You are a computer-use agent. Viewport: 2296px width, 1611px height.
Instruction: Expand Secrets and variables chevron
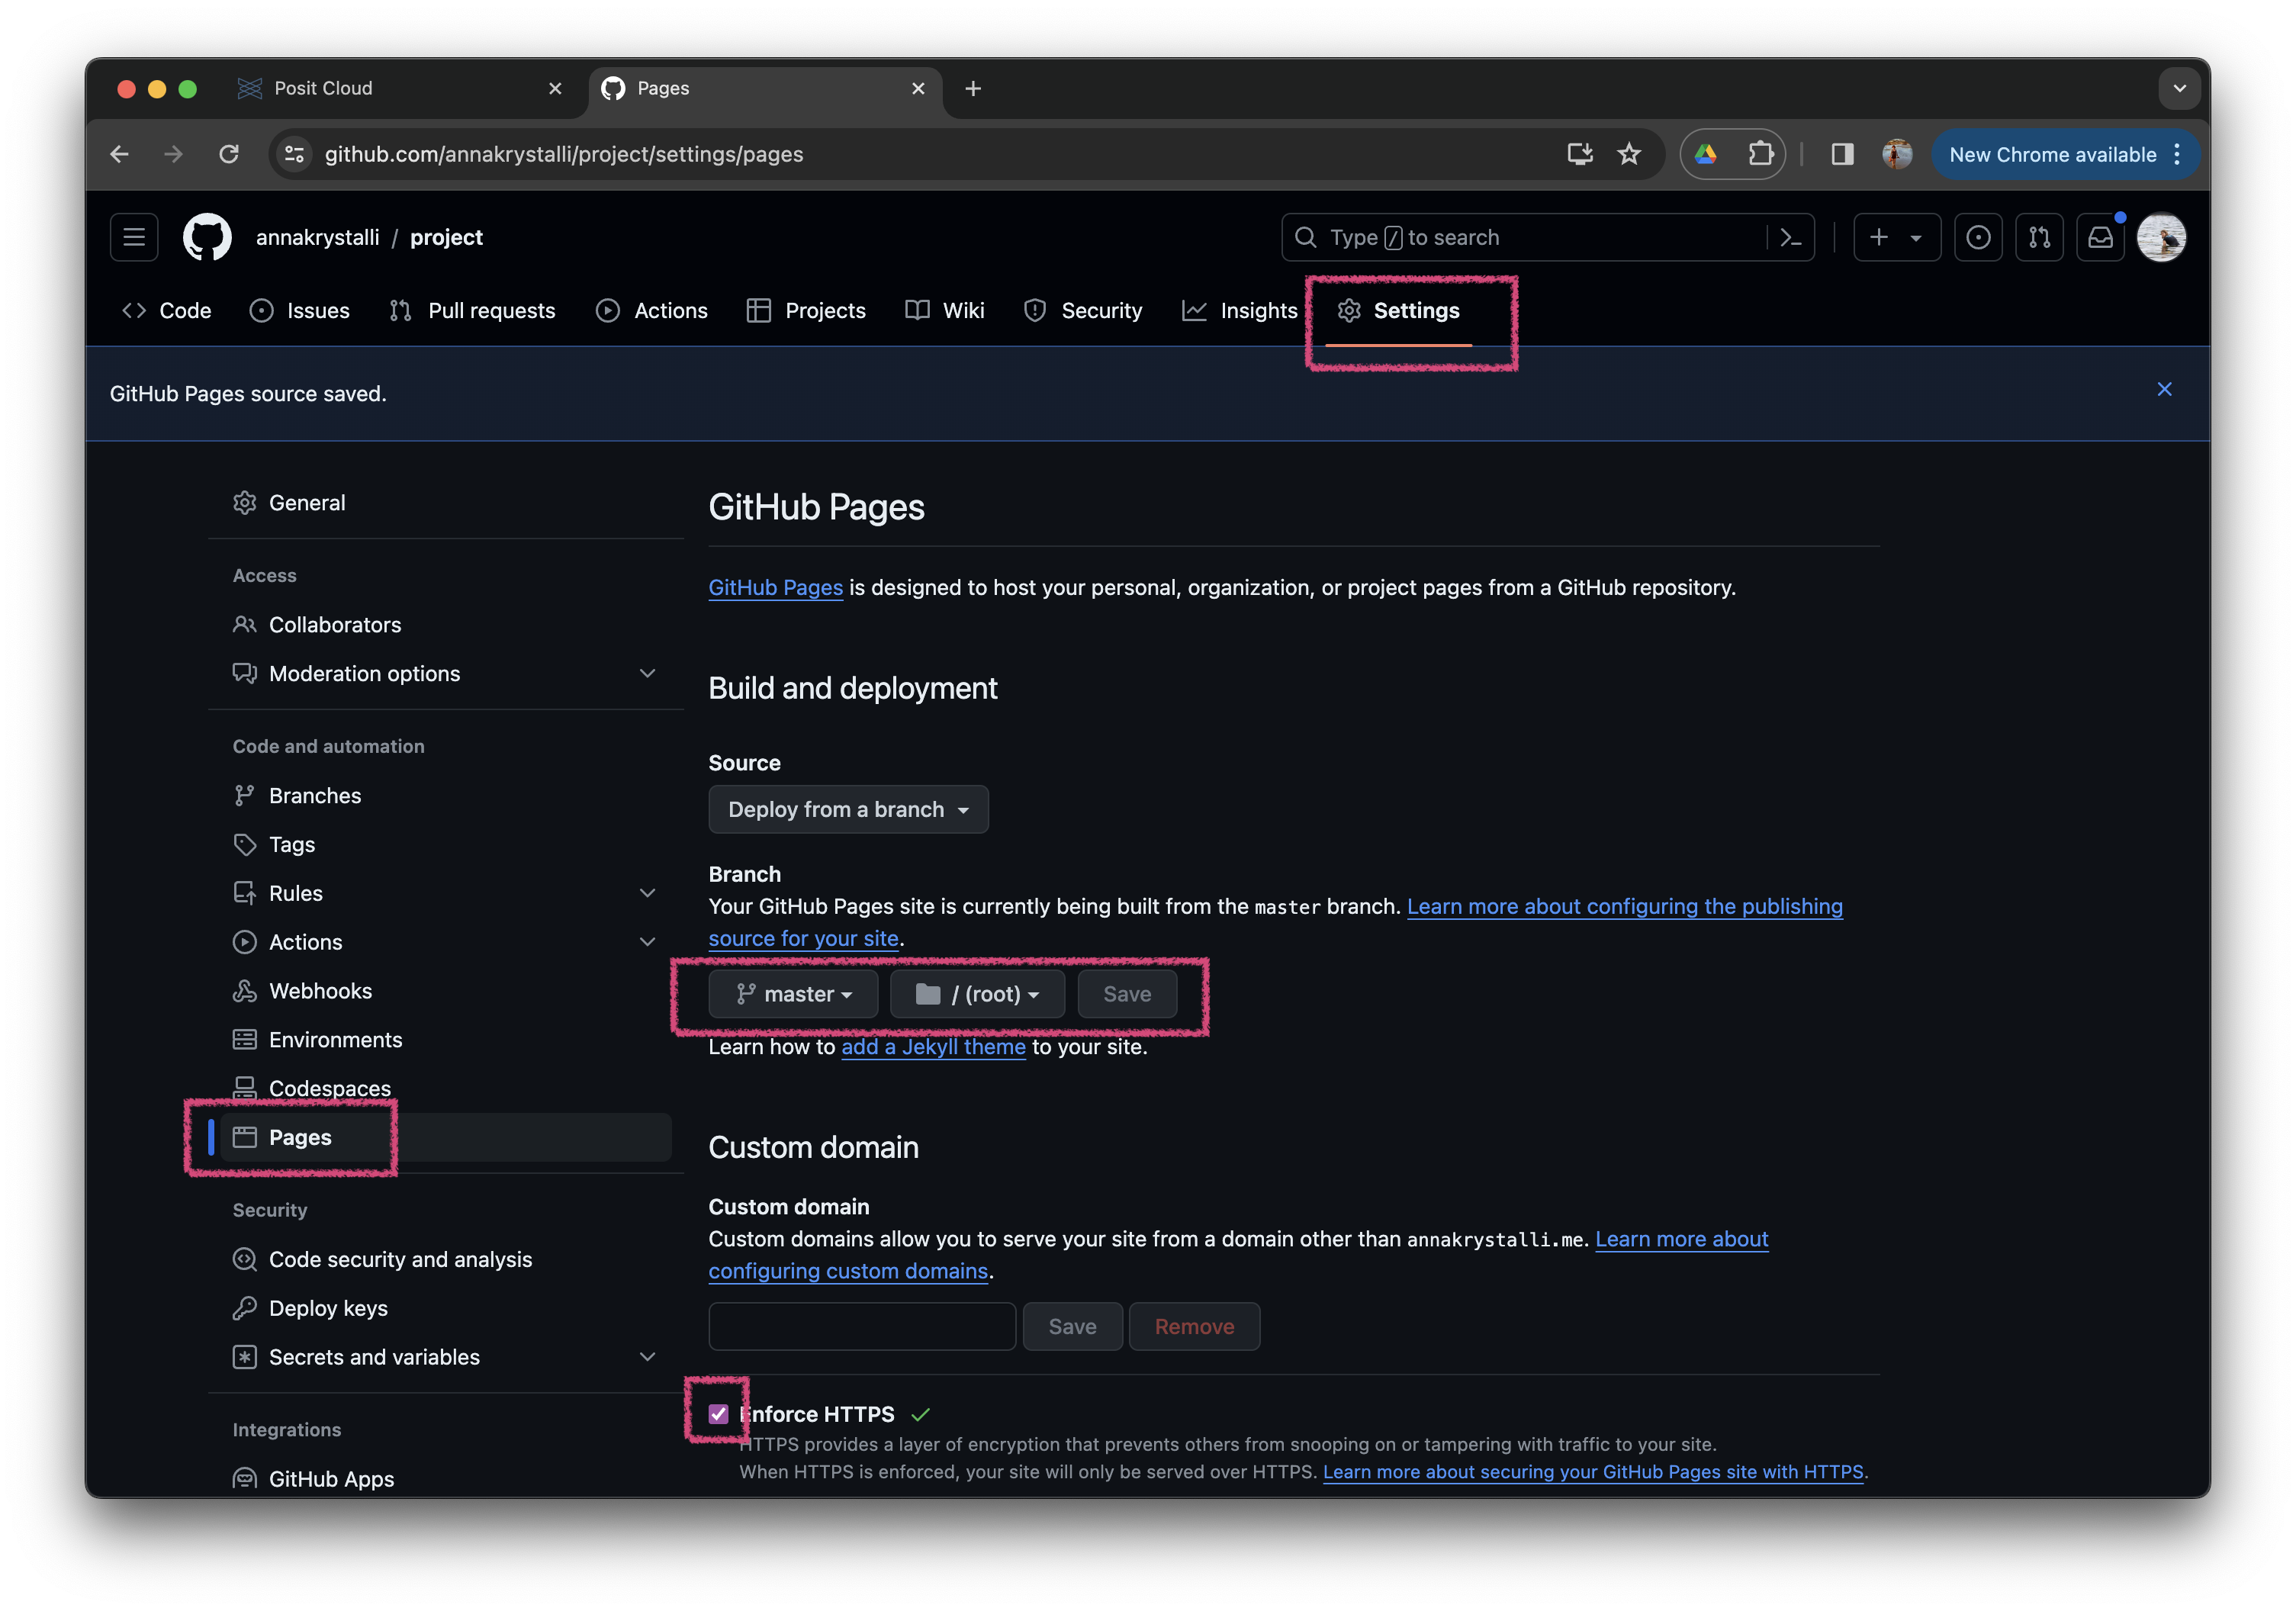coord(647,1358)
